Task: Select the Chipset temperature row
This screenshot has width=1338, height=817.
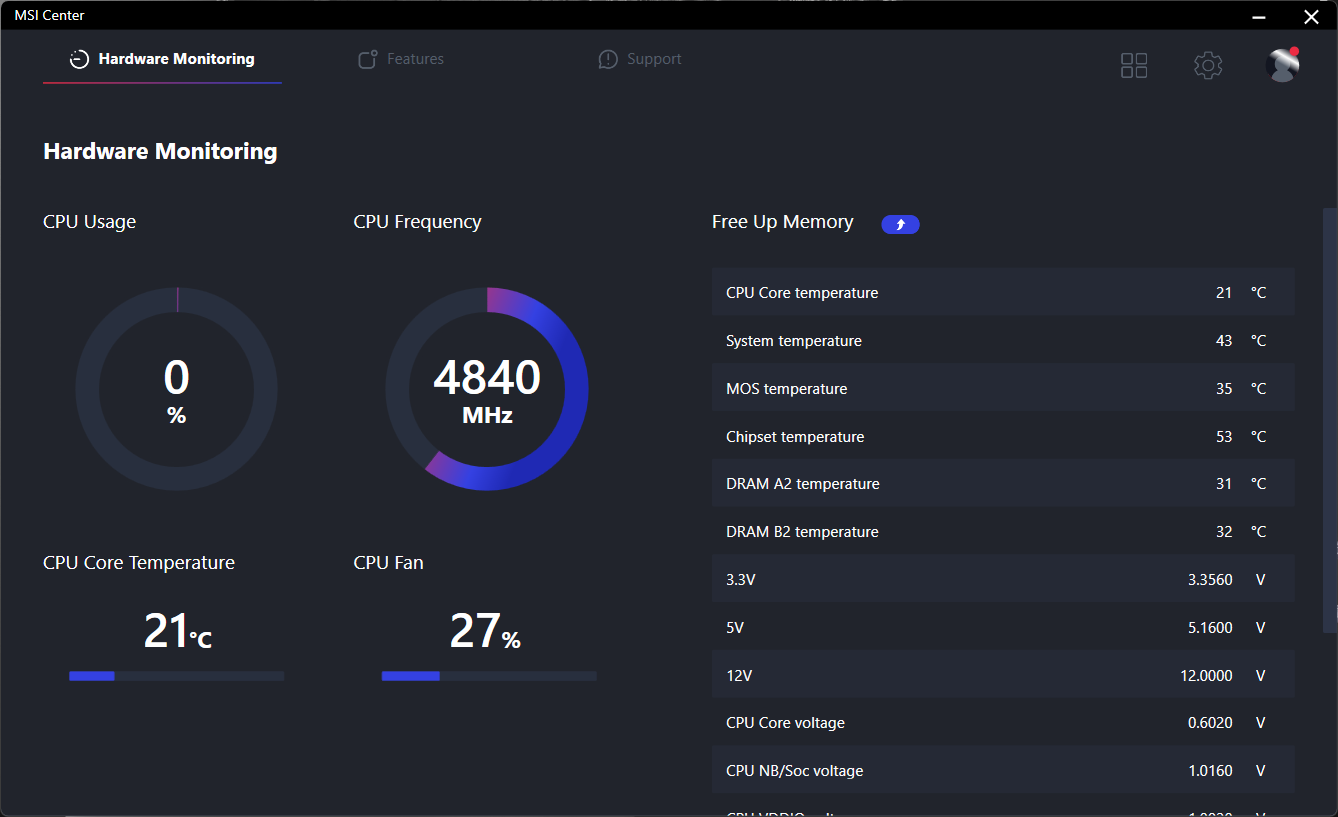Action: point(1003,437)
